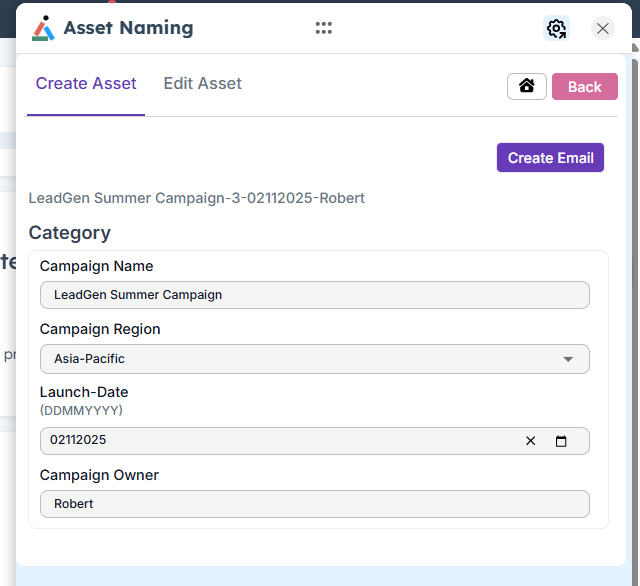The width and height of the screenshot is (640, 586).
Task: Click the Campaign Region dropdown arrow
Action: 568,359
